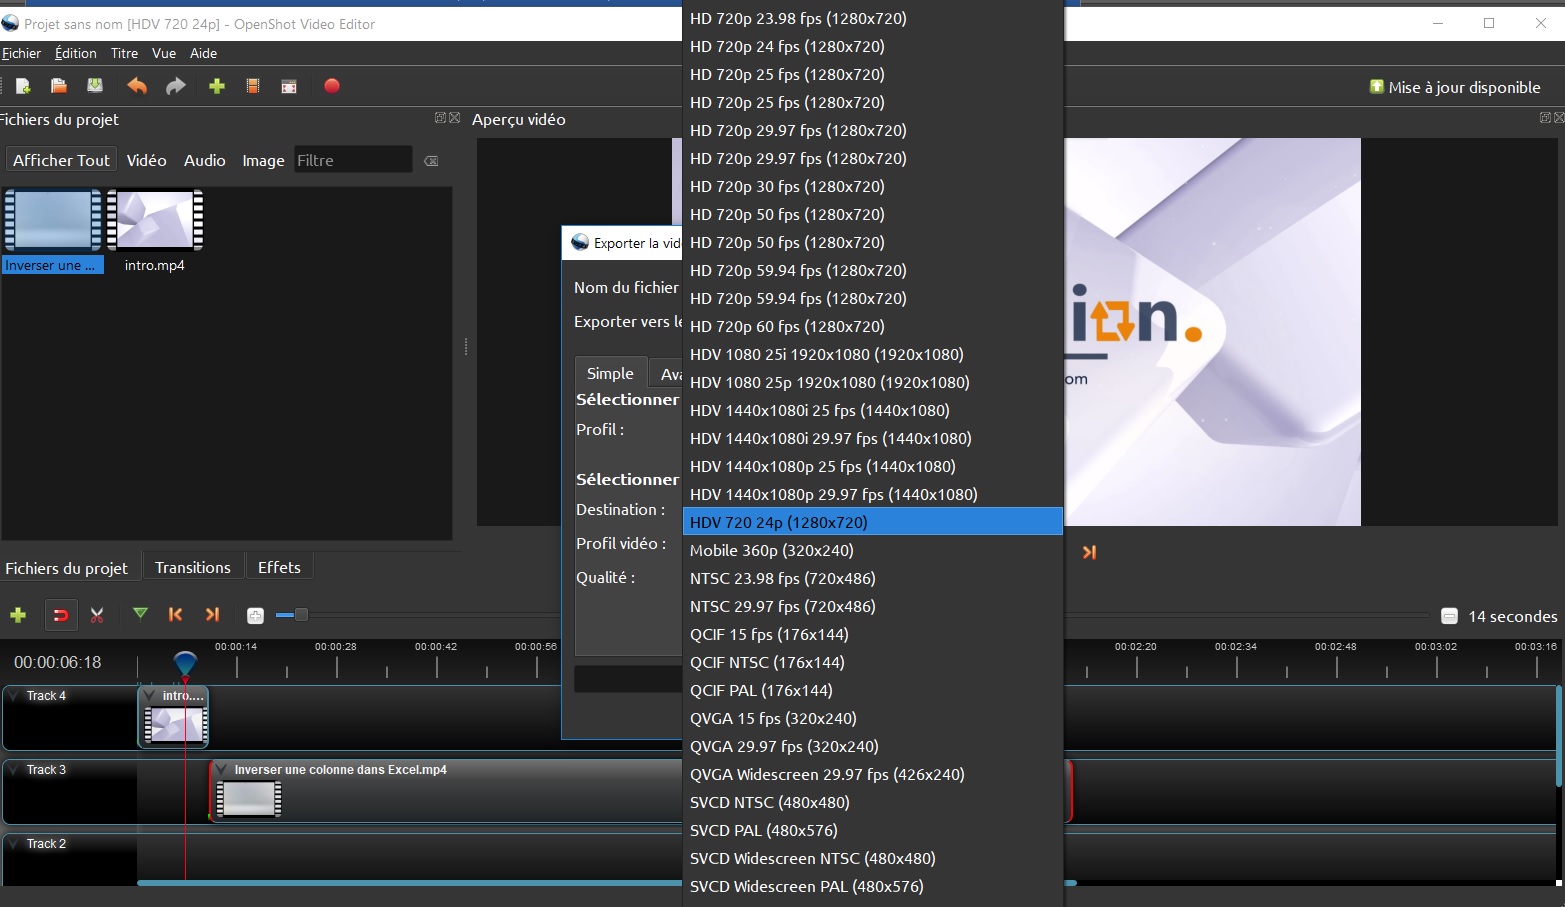Toggle the razor scissors tool
Image resolution: width=1565 pixels, height=907 pixels.
coord(97,615)
